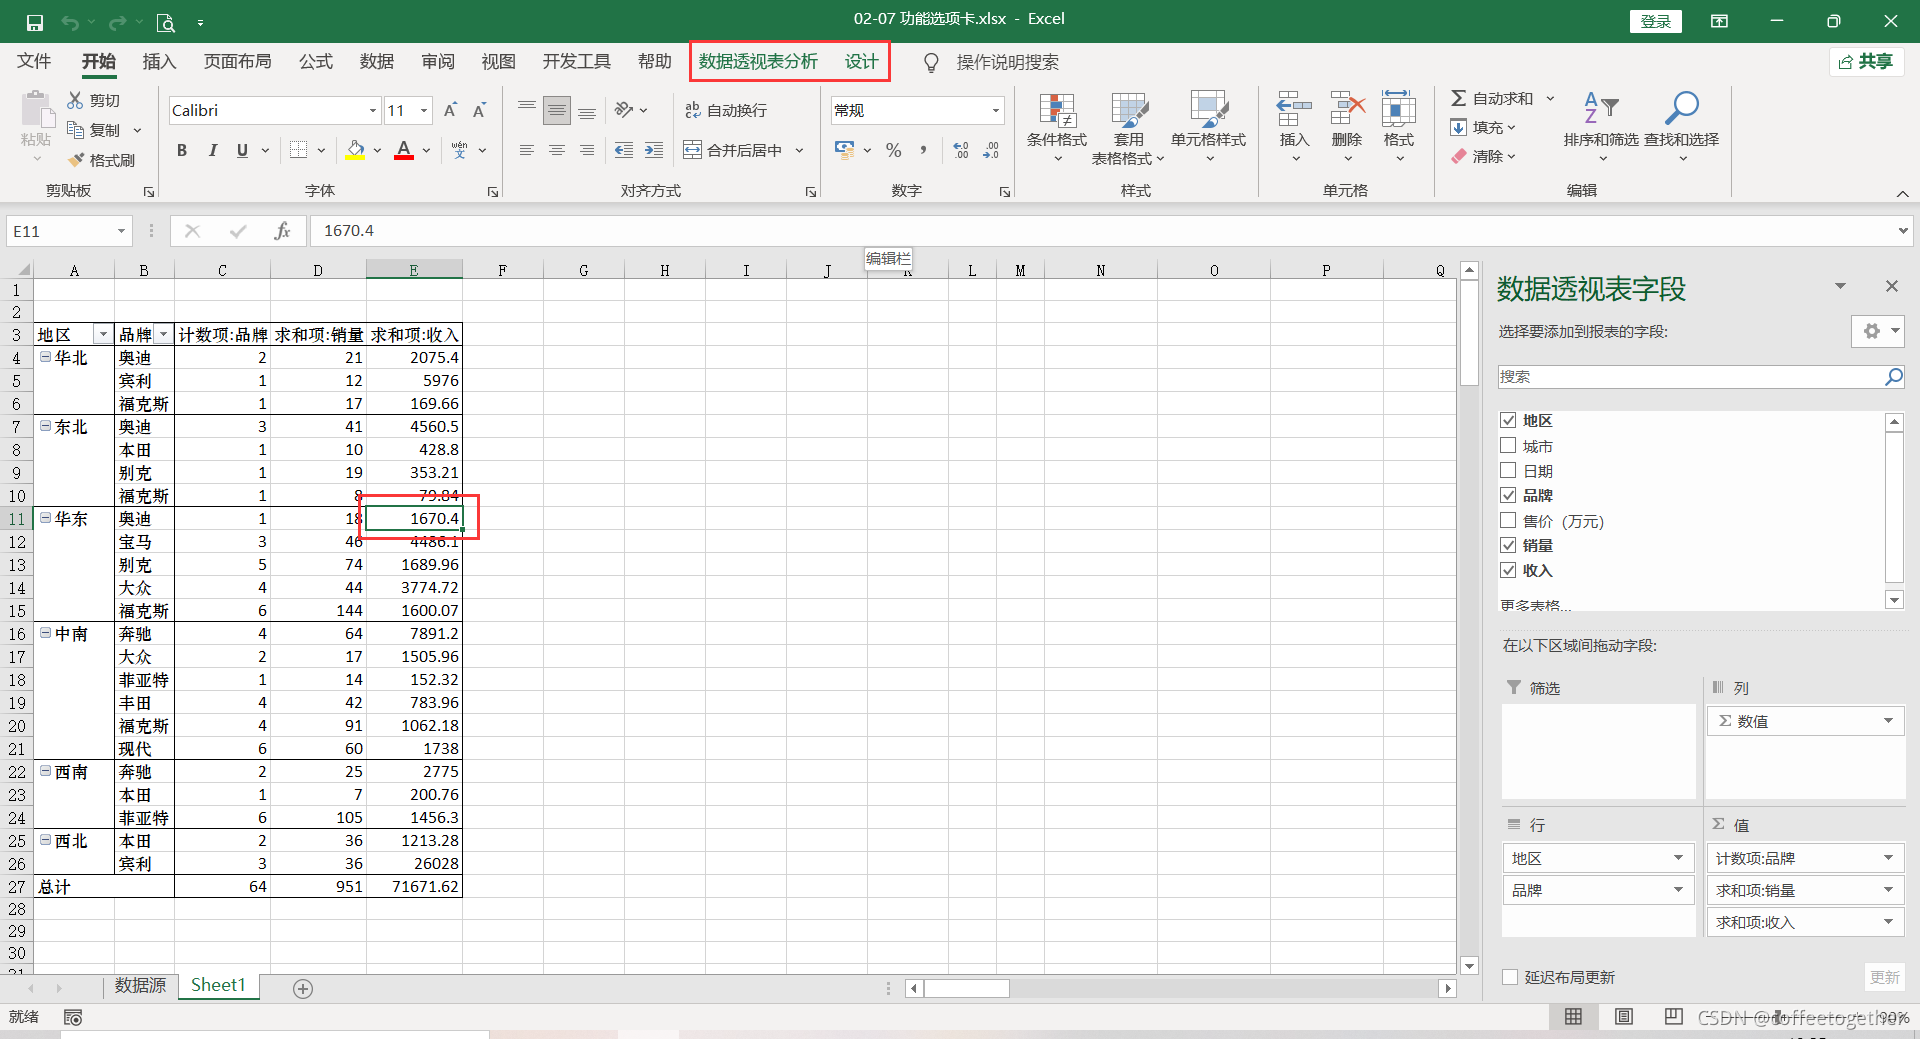Click AutoSum (自动求和)
The width and height of the screenshot is (1920, 1039).
click(x=1493, y=98)
